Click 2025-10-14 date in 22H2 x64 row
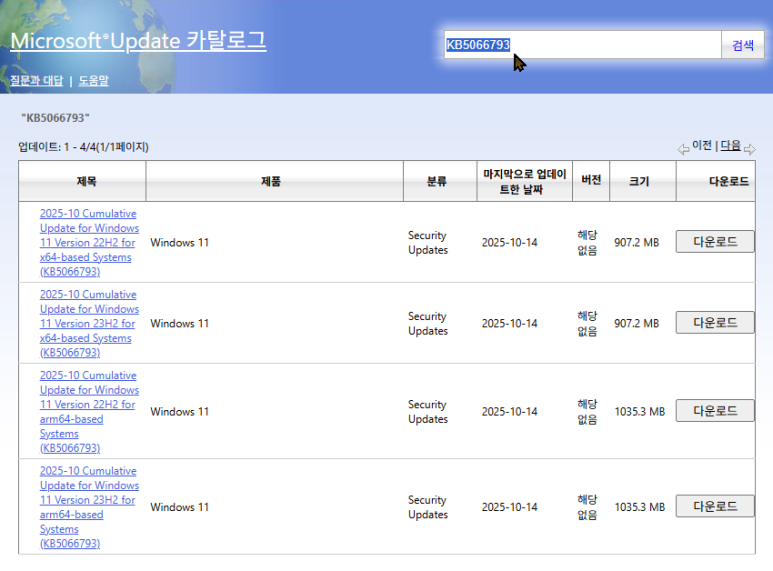This screenshot has width=773, height=571. [509, 243]
